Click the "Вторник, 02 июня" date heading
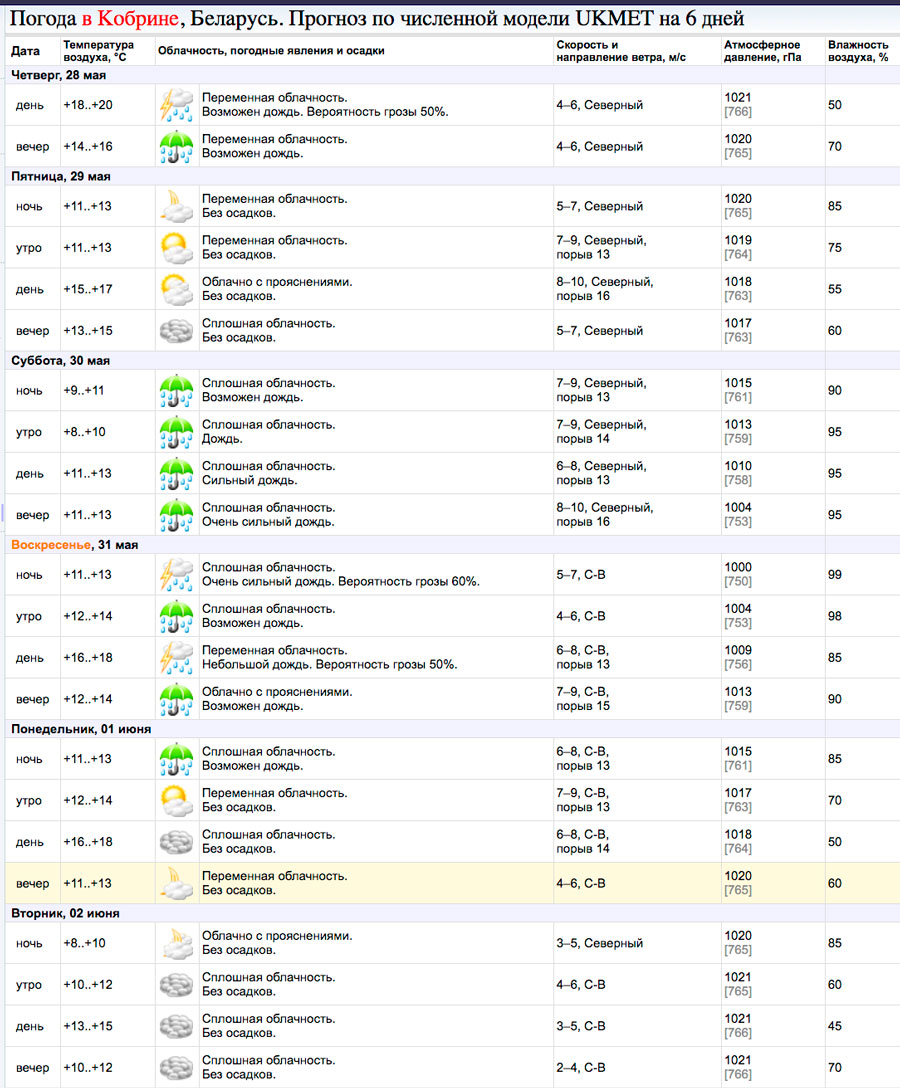Image resolution: width=900 pixels, height=1088 pixels. (x=65, y=913)
